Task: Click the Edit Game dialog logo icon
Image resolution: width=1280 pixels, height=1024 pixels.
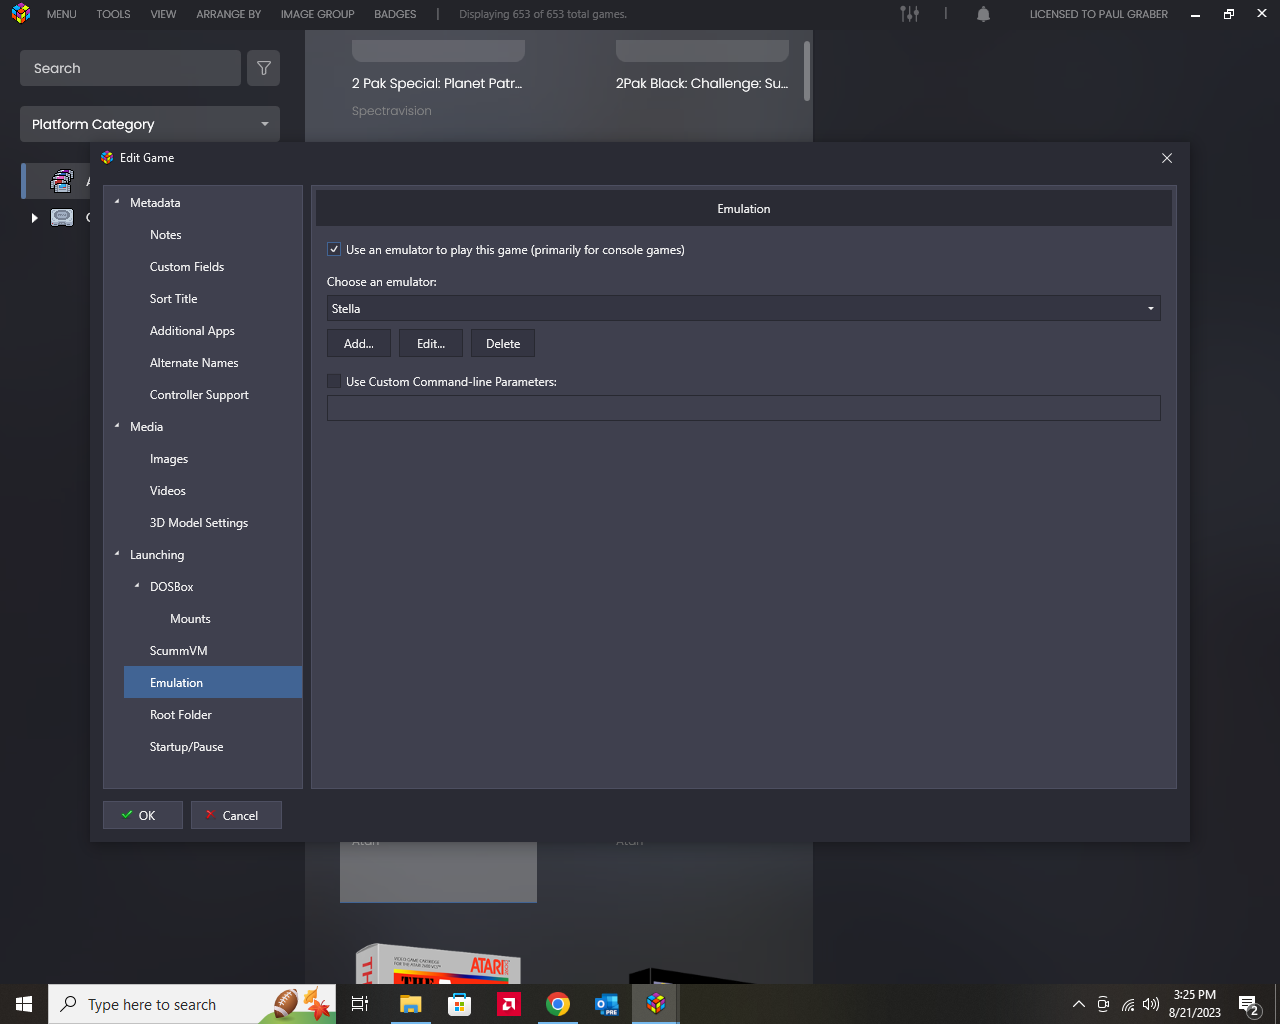Action: (x=107, y=158)
